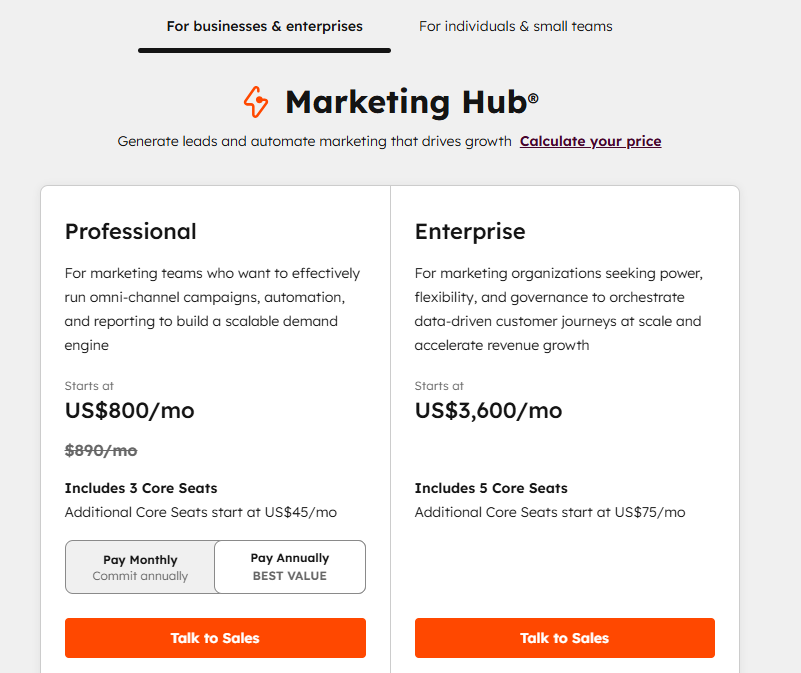
Task: Click the Enterprise plan heading
Action: (470, 232)
